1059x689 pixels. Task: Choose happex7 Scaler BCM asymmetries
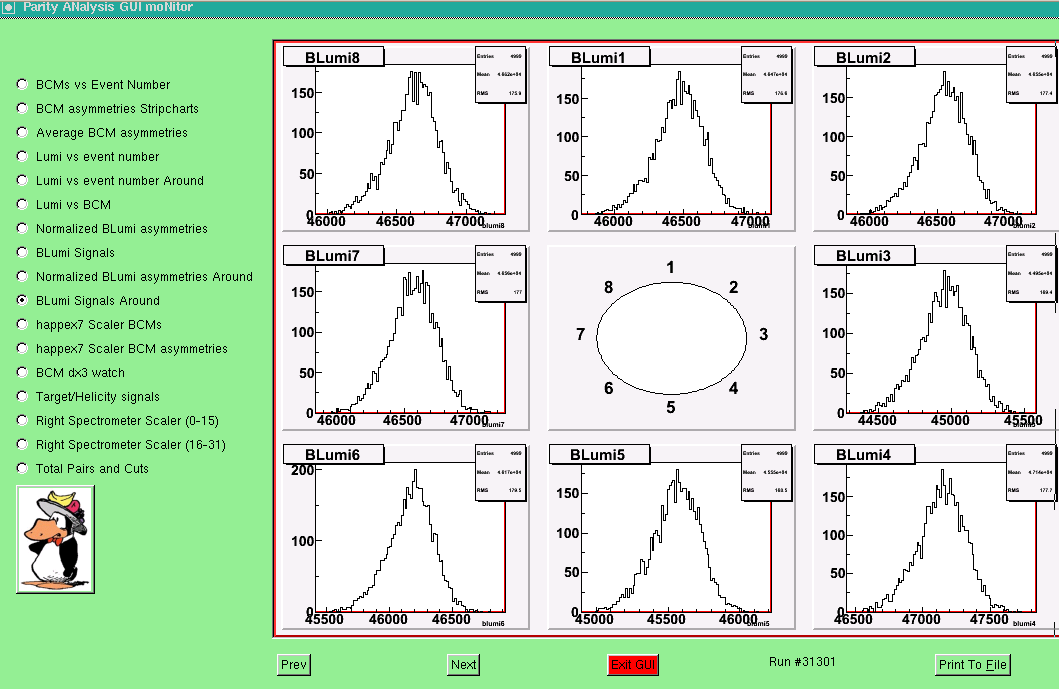22,348
